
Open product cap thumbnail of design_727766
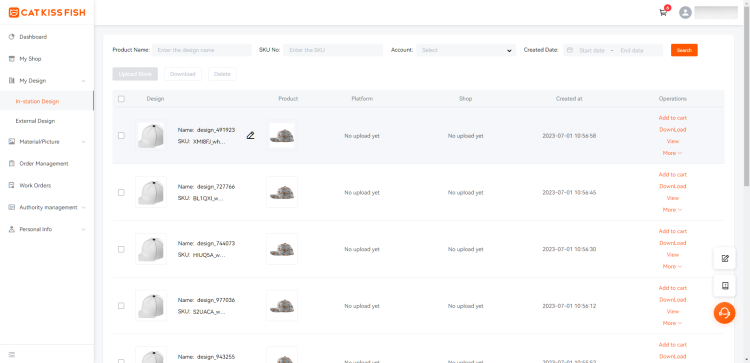pos(282,192)
